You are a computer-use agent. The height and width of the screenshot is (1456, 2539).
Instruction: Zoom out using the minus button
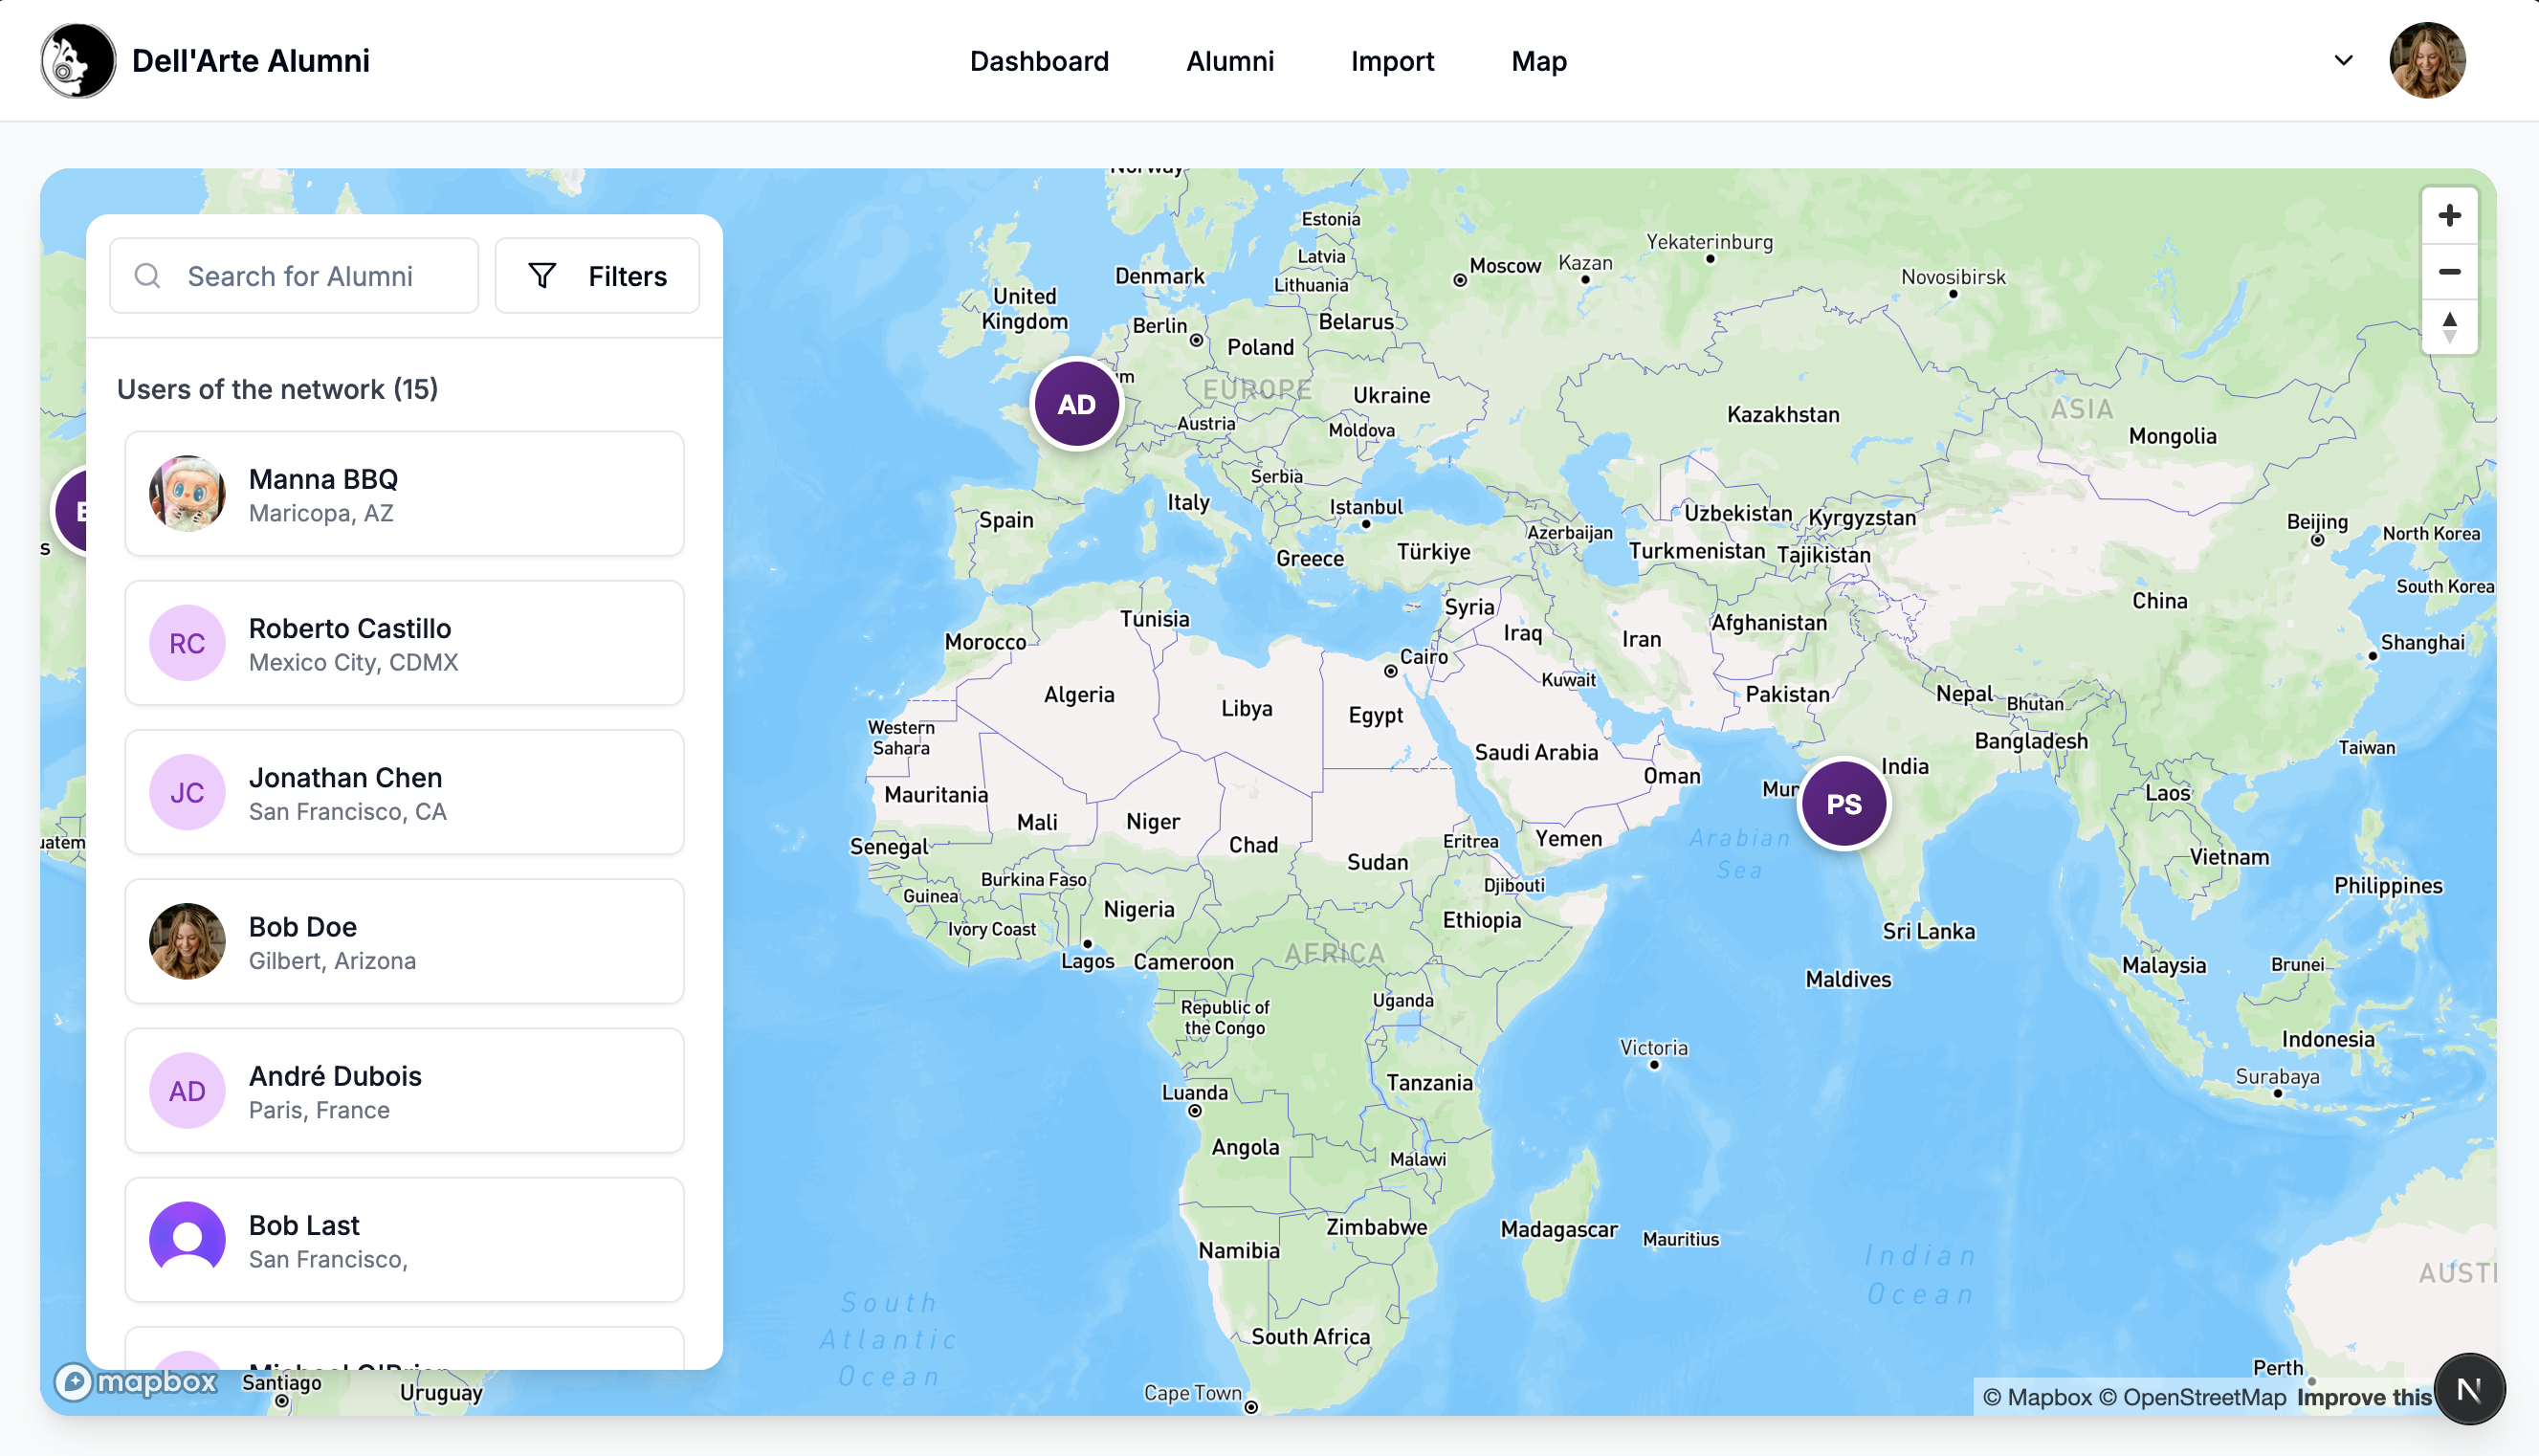[2450, 271]
